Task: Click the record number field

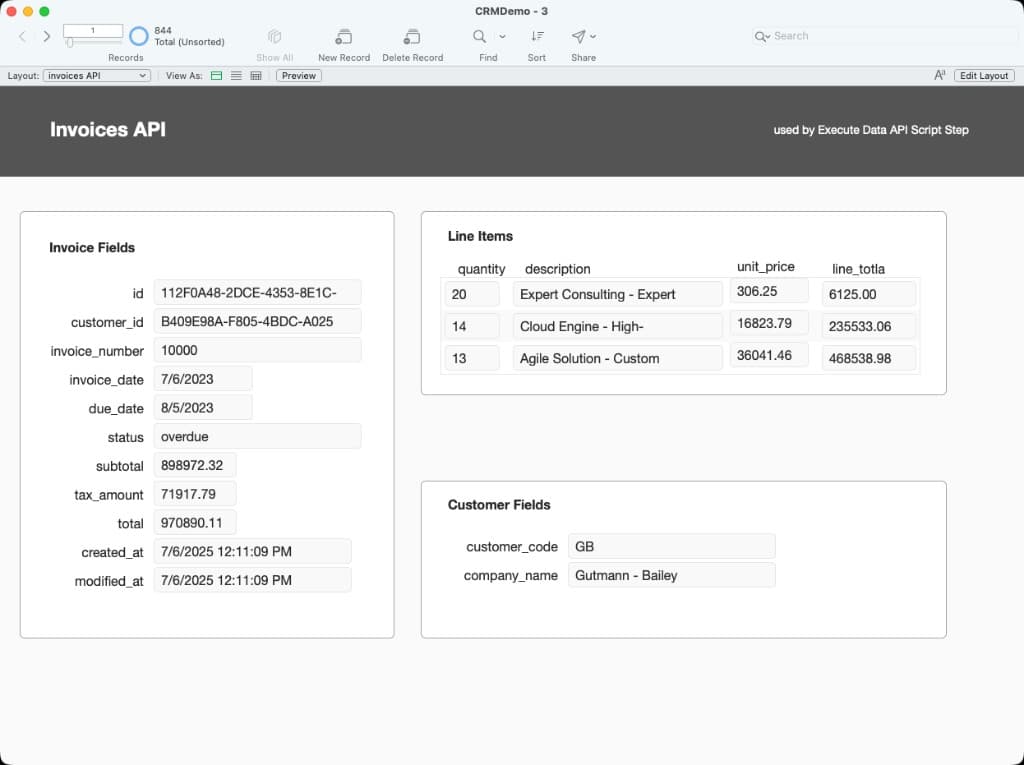Action: pyautogui.click(x=93, y=31)
